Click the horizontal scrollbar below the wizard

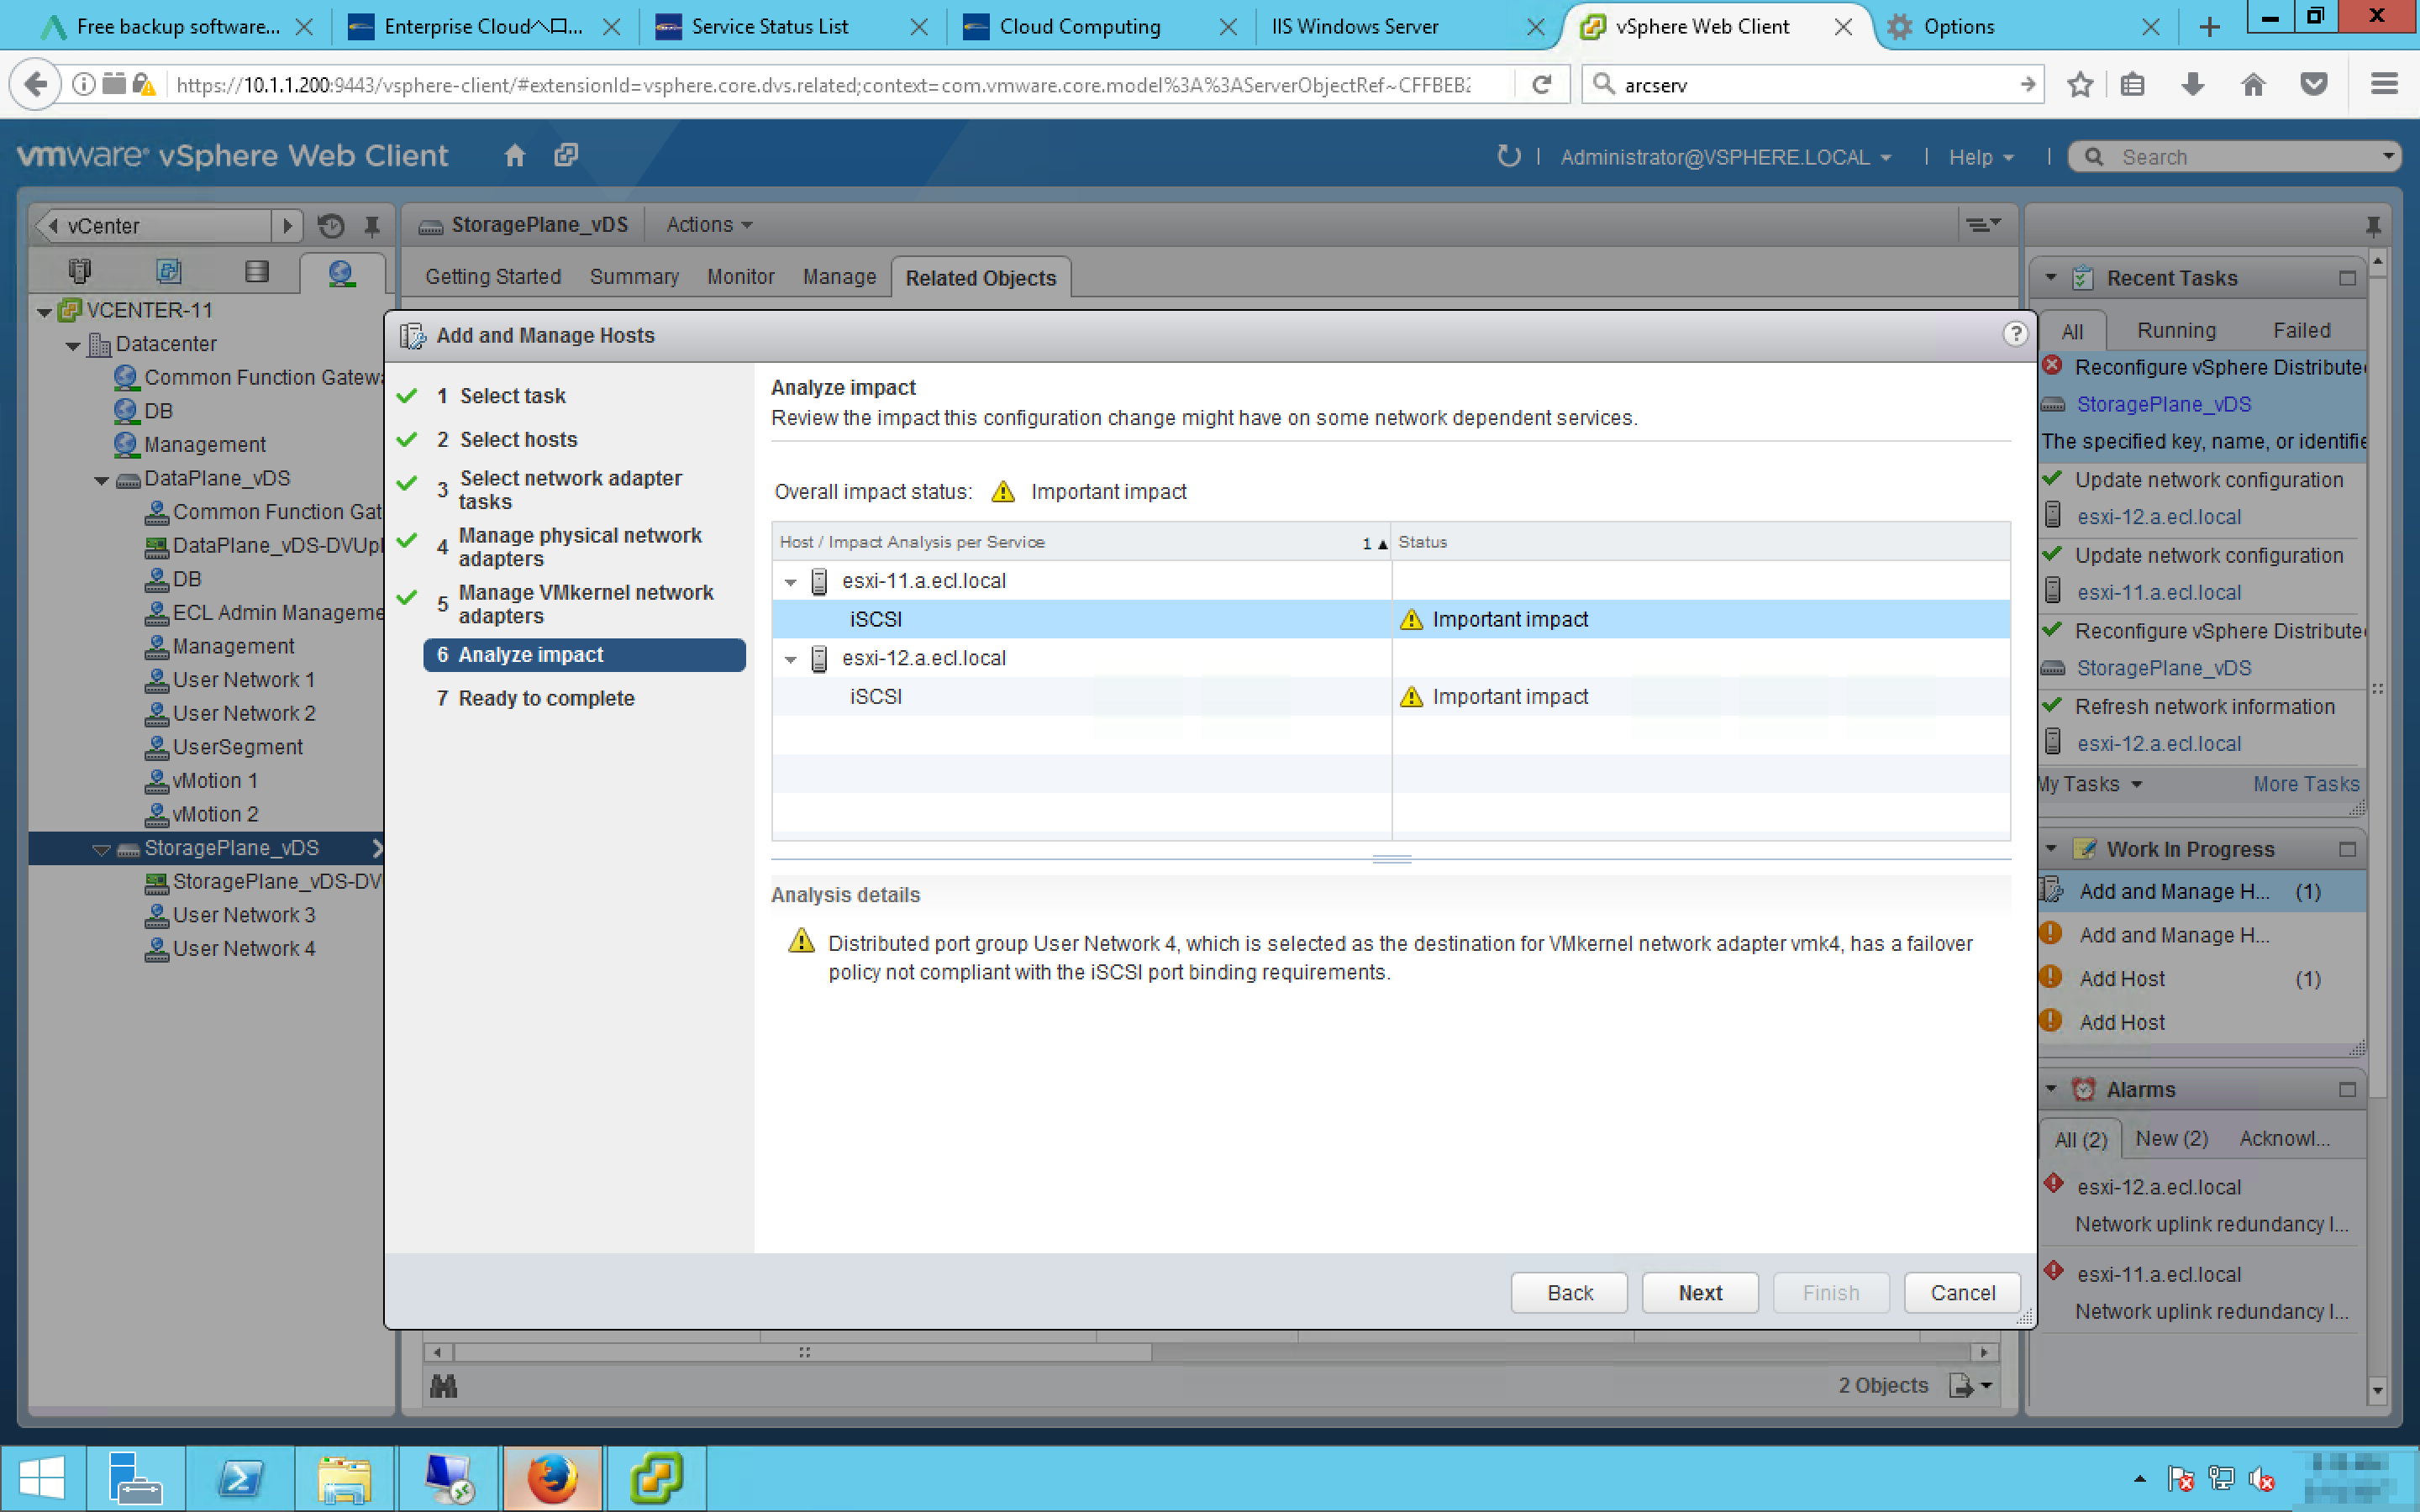point(803,1352)
